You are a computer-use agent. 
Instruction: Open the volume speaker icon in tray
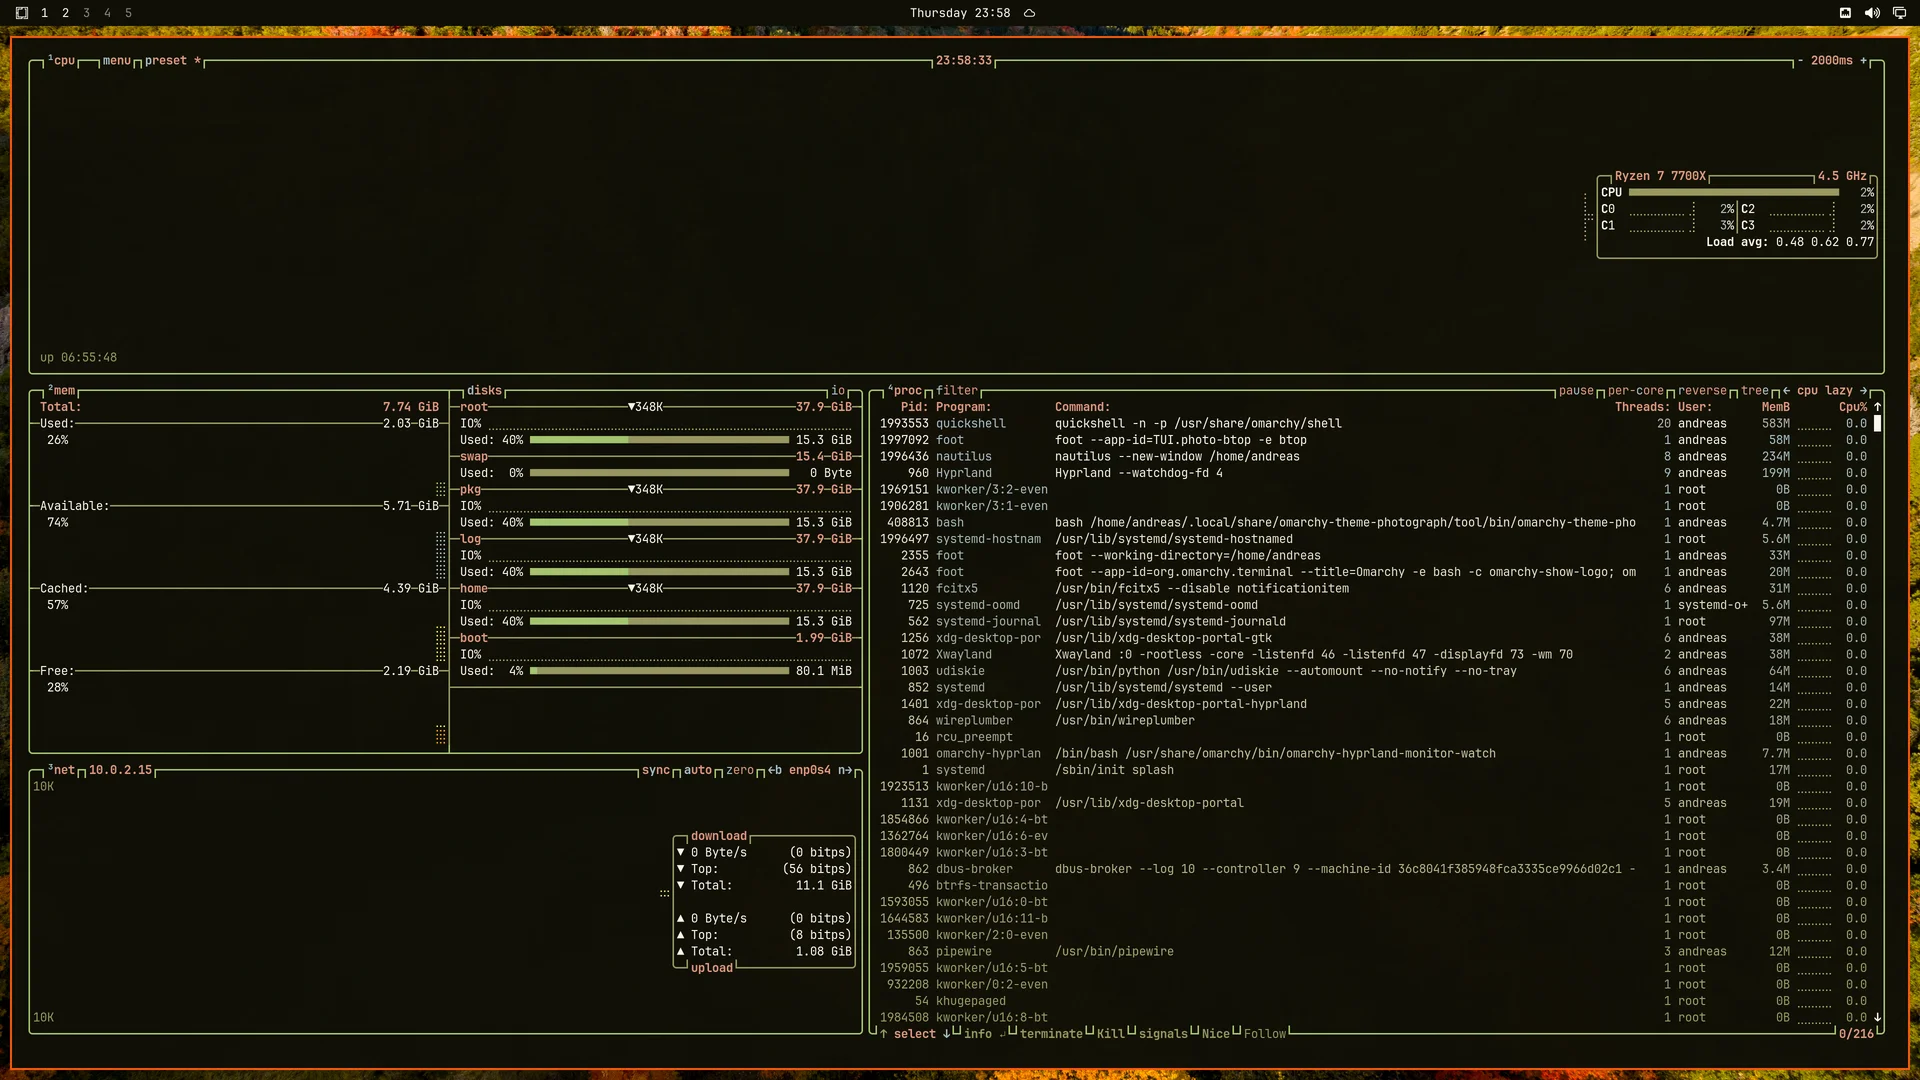pos(1872,13)
